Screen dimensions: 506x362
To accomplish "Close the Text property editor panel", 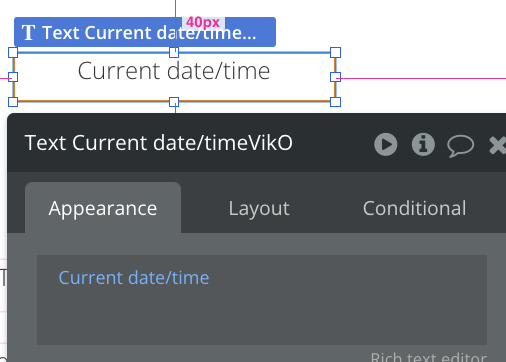I will (x=498, y=145).
